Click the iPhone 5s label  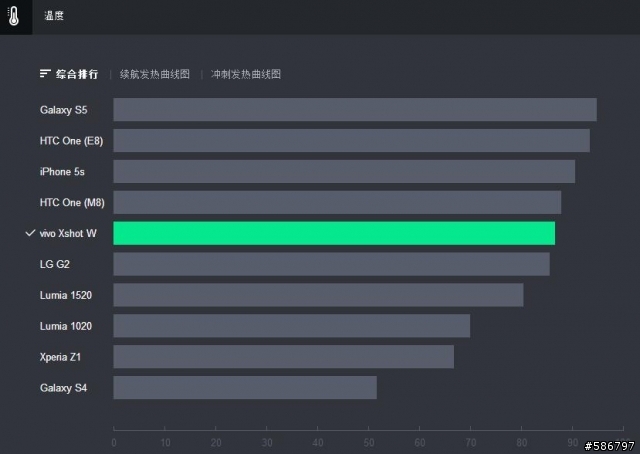[x=62, y=171]
